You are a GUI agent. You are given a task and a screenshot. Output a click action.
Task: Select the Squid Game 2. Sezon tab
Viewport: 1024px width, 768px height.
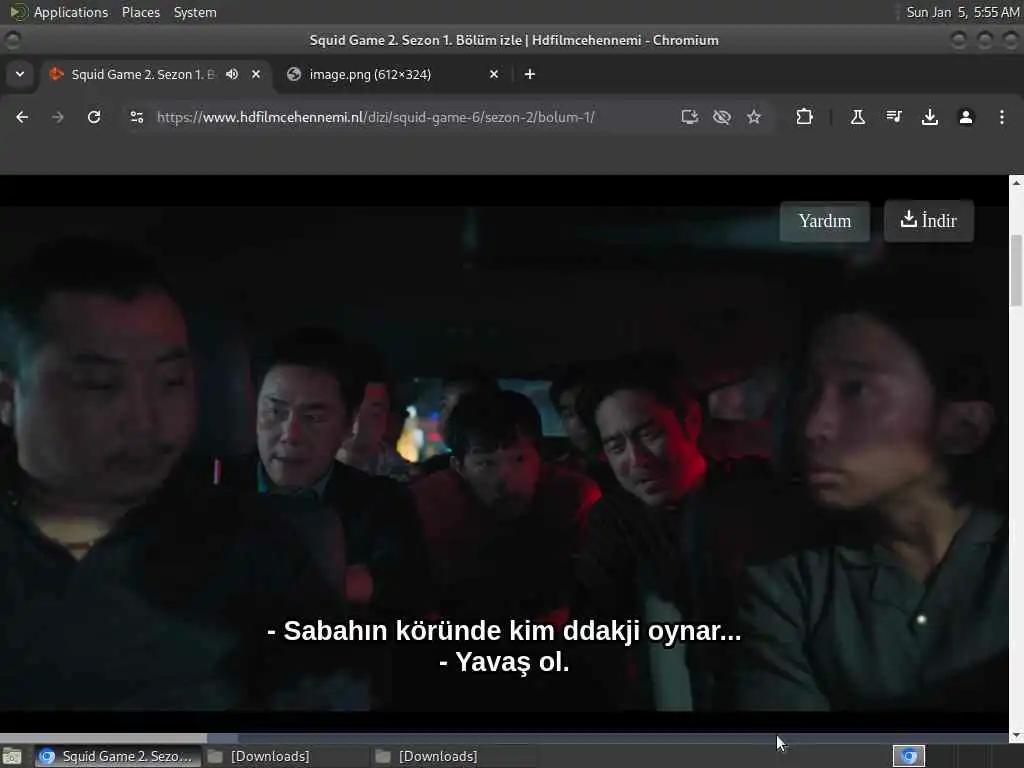pos(142,74)
